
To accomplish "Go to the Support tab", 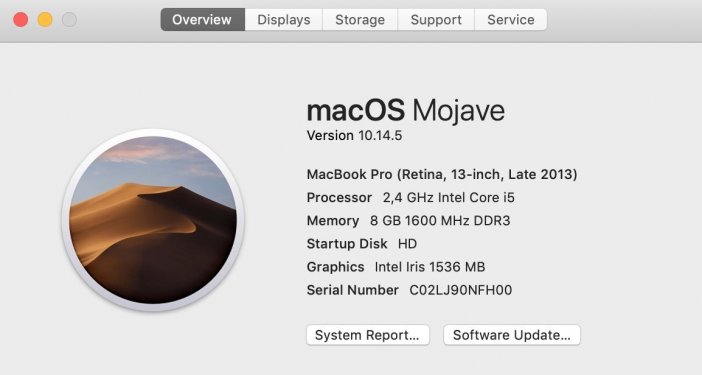I will 436,20.
